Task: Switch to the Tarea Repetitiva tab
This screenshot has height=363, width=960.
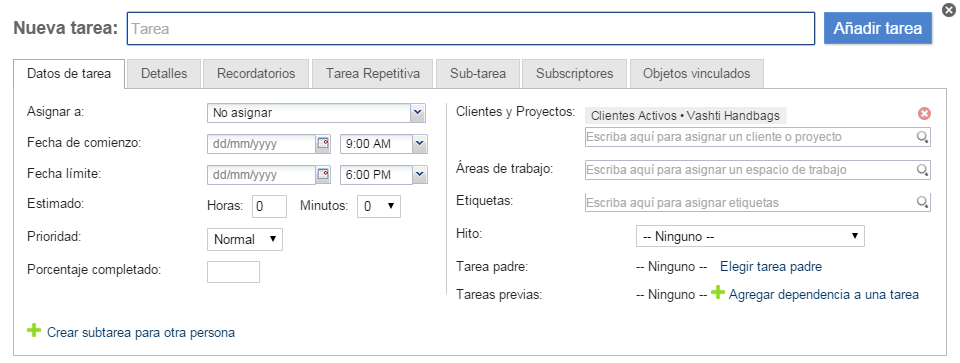Action: tap(373, 73)
